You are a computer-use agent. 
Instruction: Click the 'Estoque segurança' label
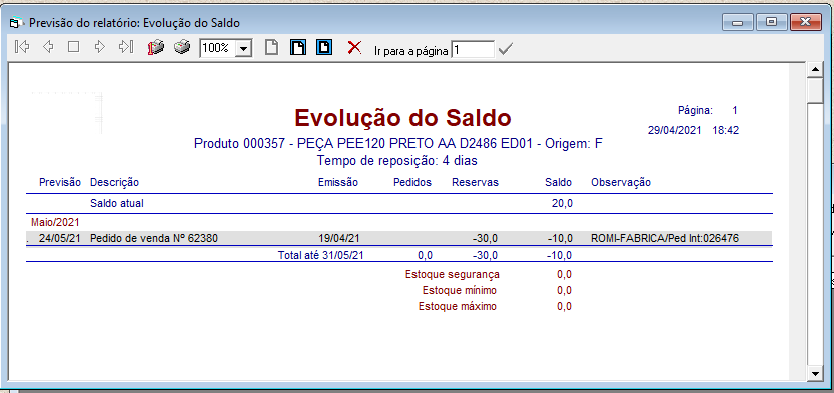(x=452, y=275)
